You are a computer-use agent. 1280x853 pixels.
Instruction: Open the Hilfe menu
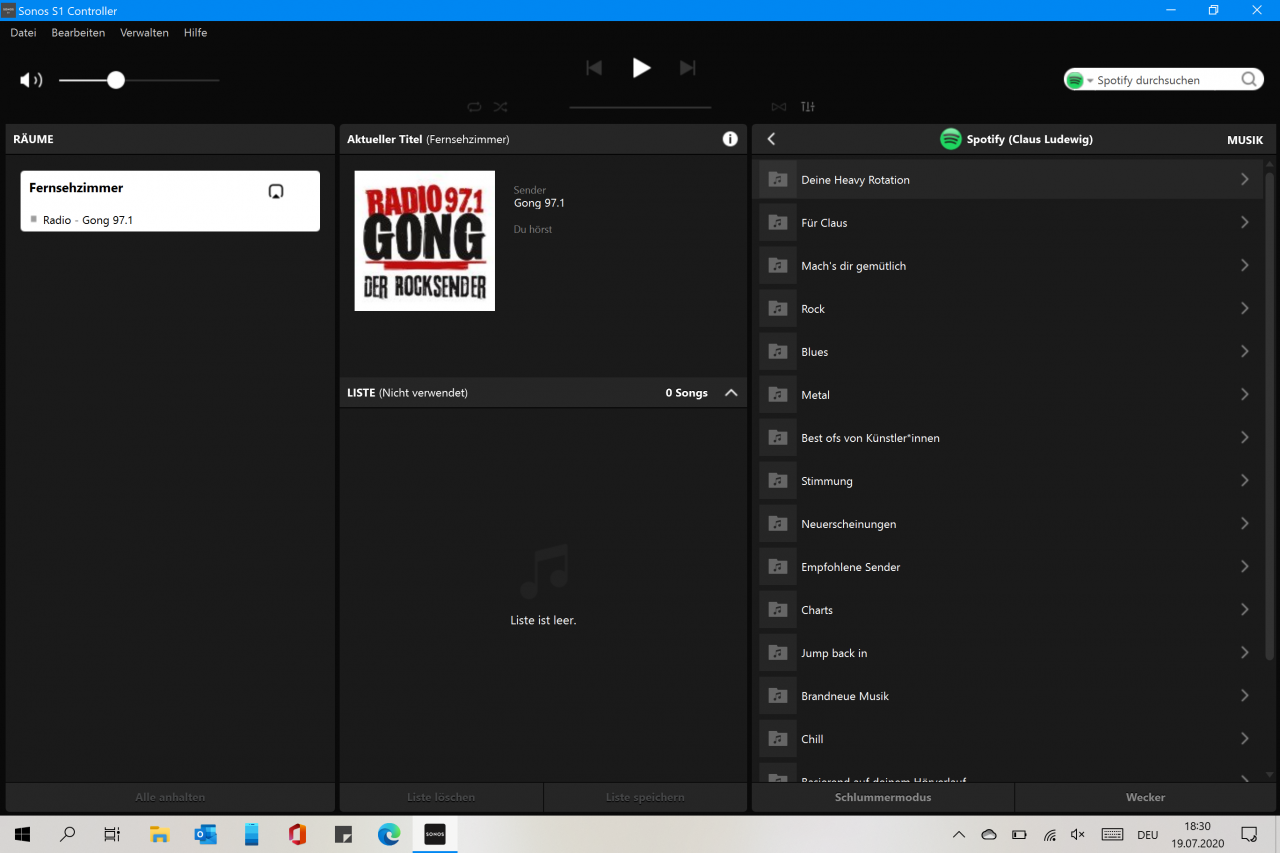(x=195, y=33)
